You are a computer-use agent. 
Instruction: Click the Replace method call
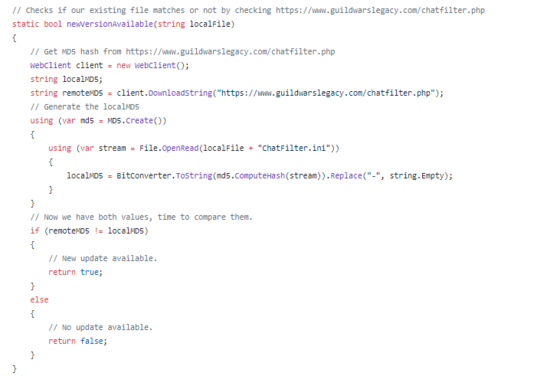(x=346, y=176)
